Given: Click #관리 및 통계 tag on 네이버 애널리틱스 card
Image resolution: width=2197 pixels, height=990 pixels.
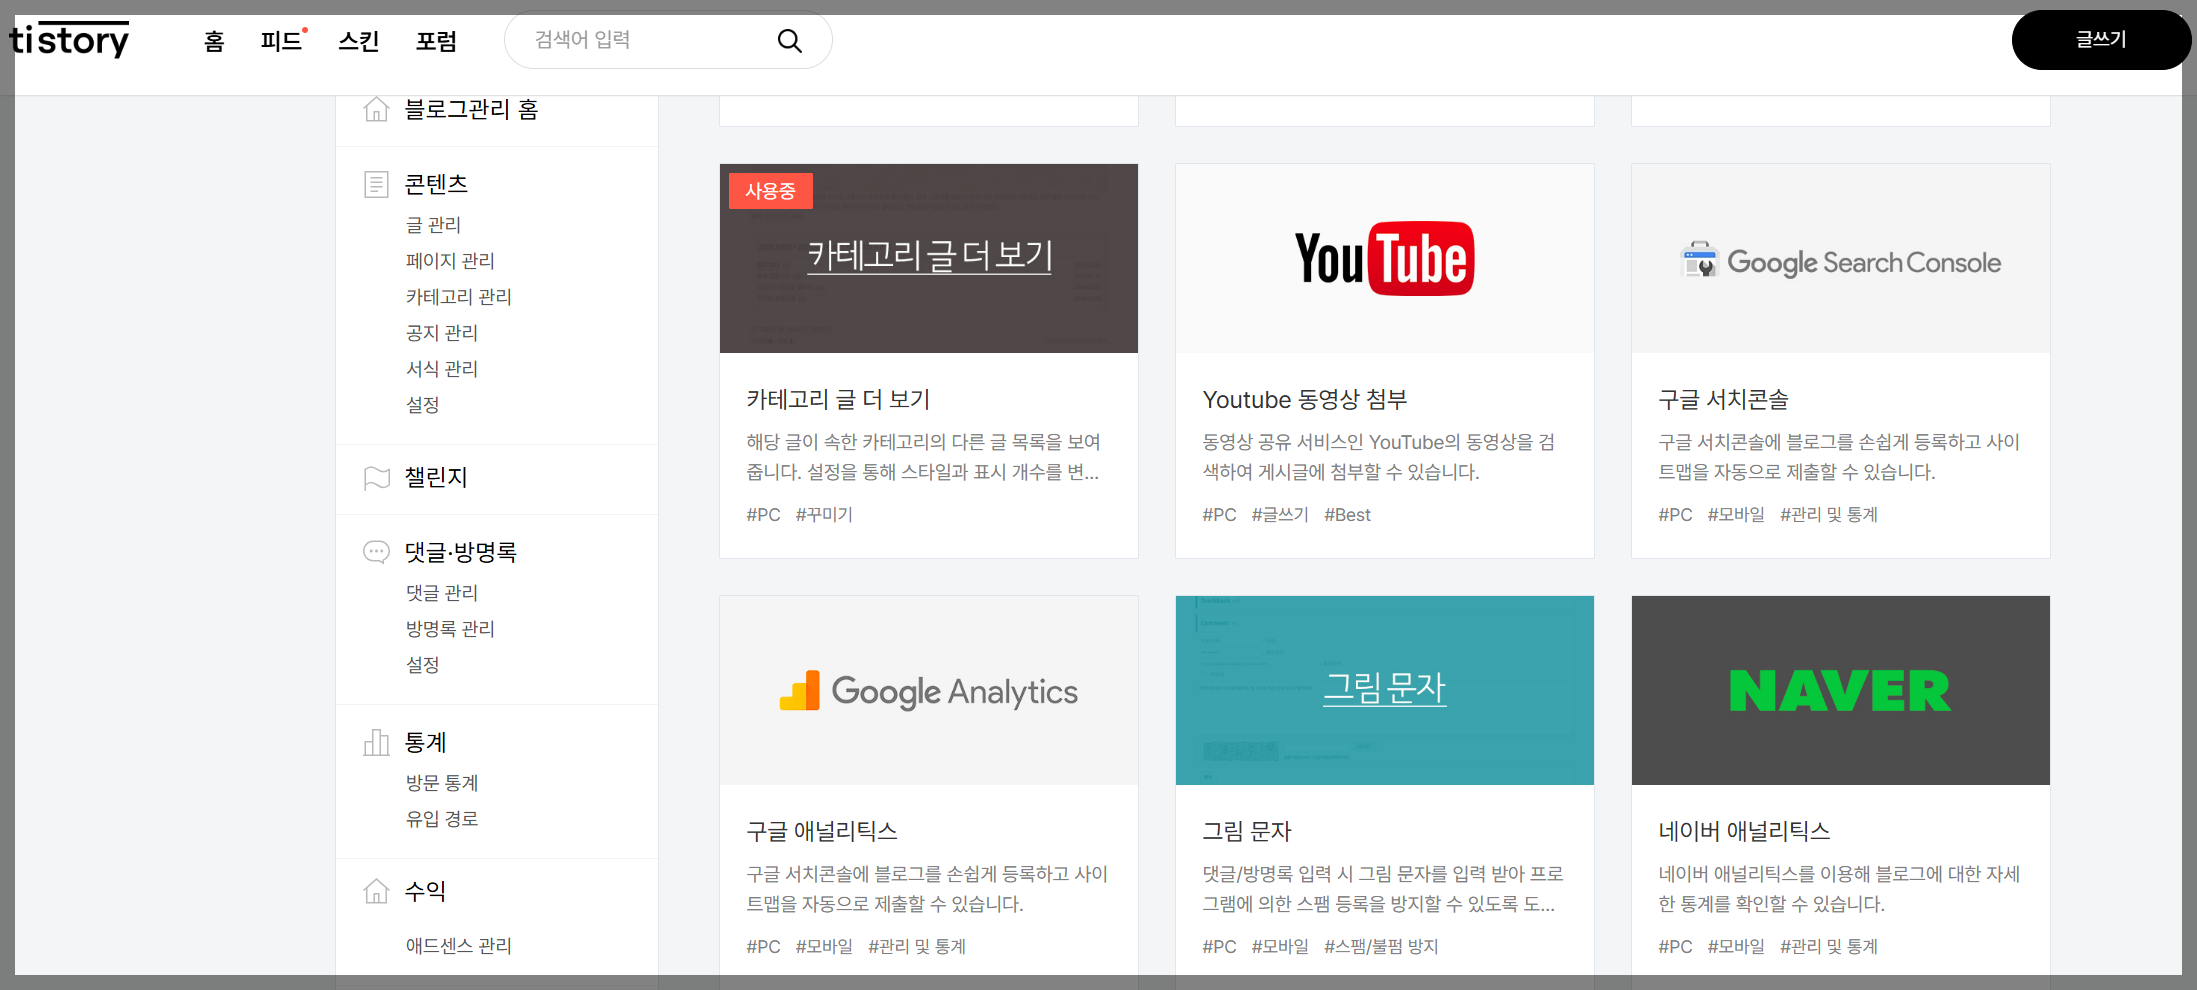Looking at the screenshot, I should (1829, 947).
